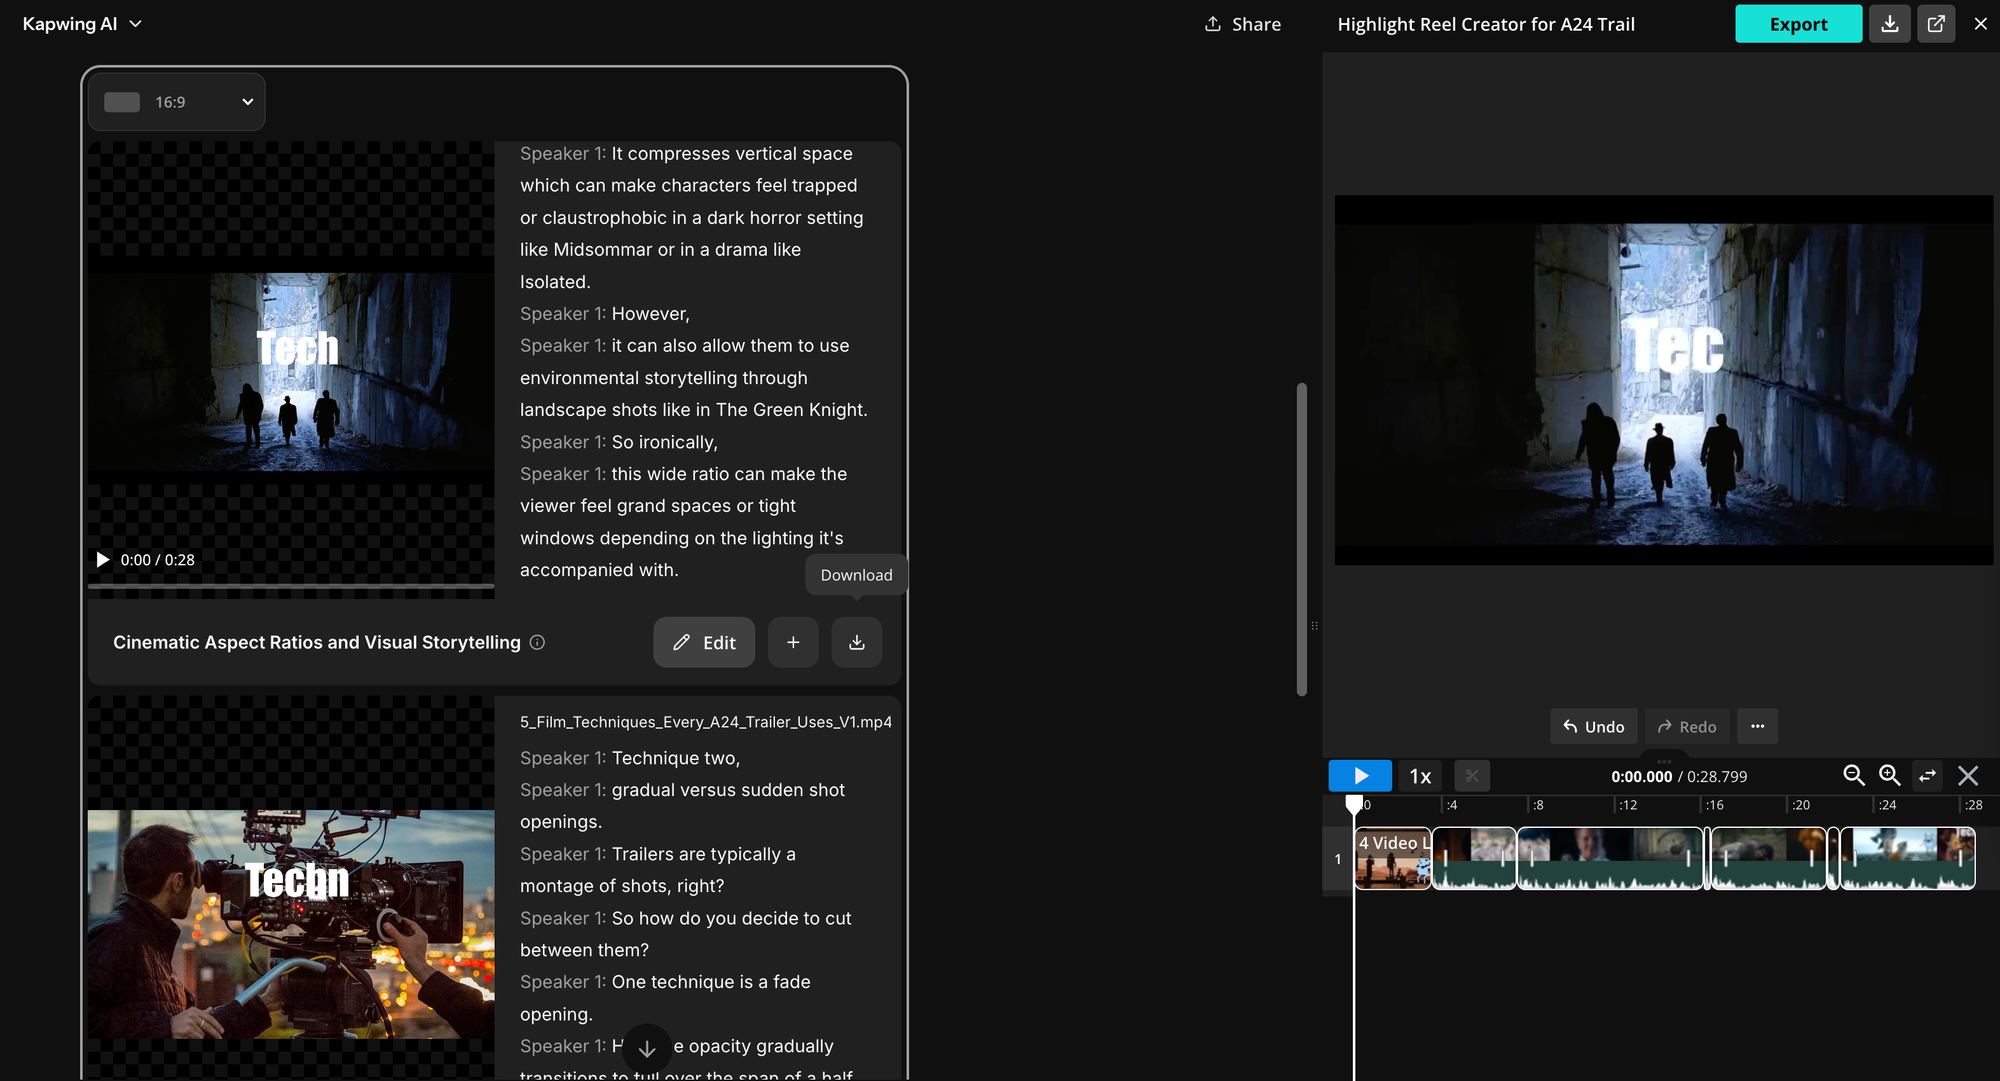
Task: Click the Undo button
Action: pos(1594,727)
